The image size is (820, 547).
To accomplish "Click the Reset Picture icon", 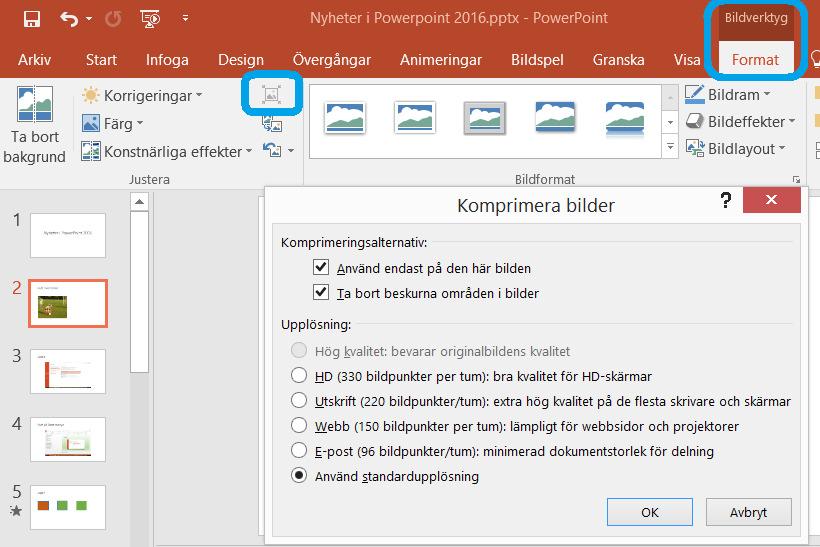I will pyautogui.click(x=272, y=151).
